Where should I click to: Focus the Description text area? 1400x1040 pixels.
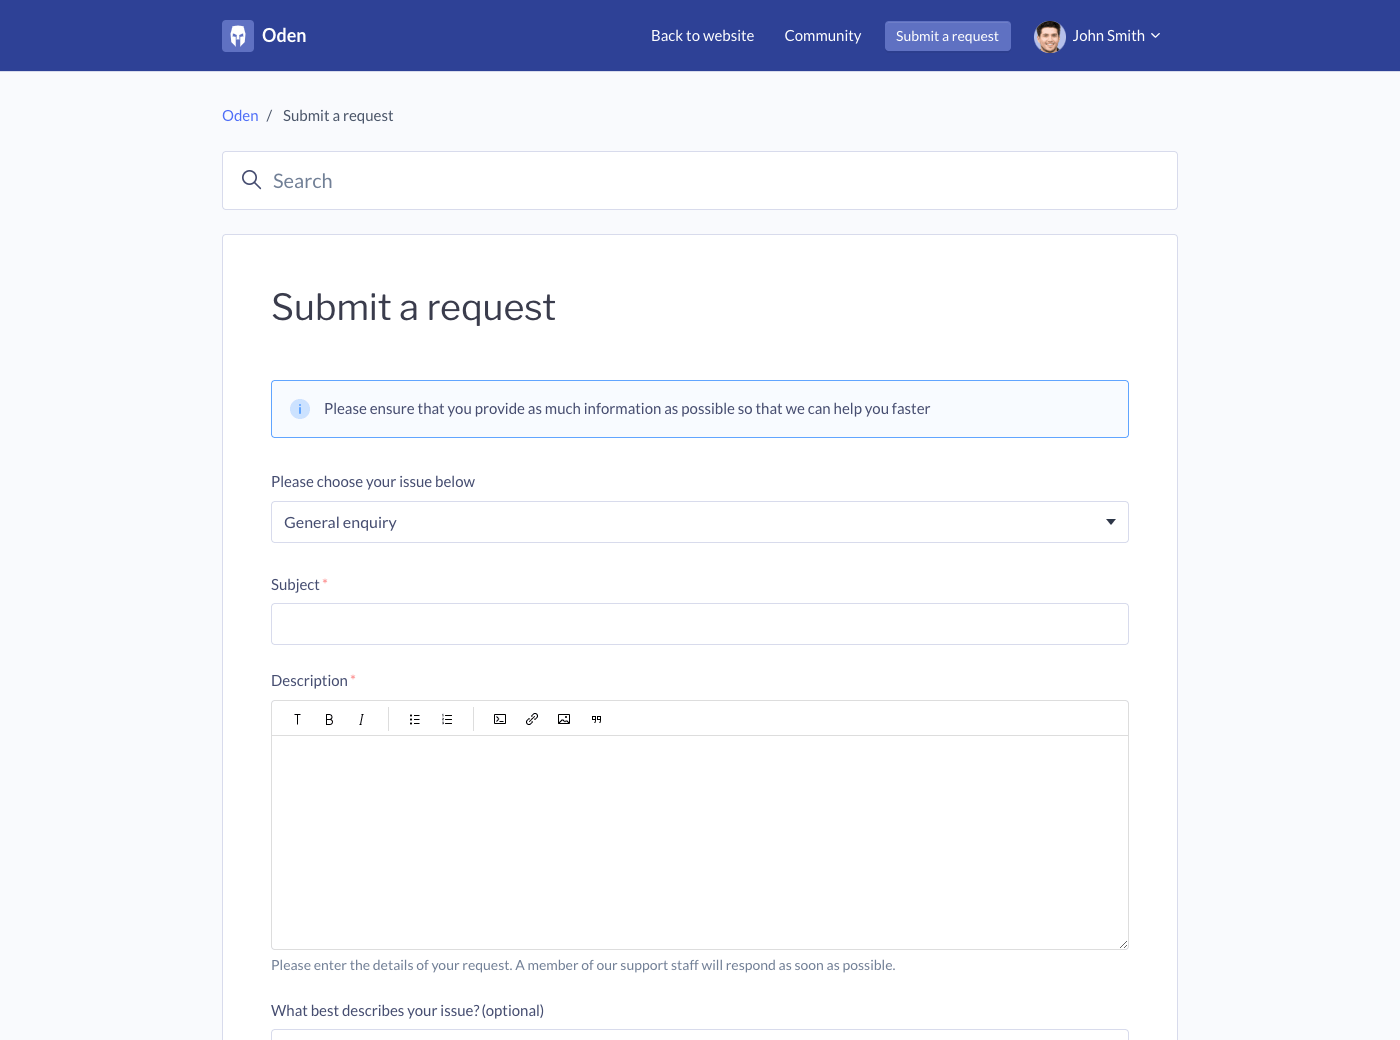[699, 842]
